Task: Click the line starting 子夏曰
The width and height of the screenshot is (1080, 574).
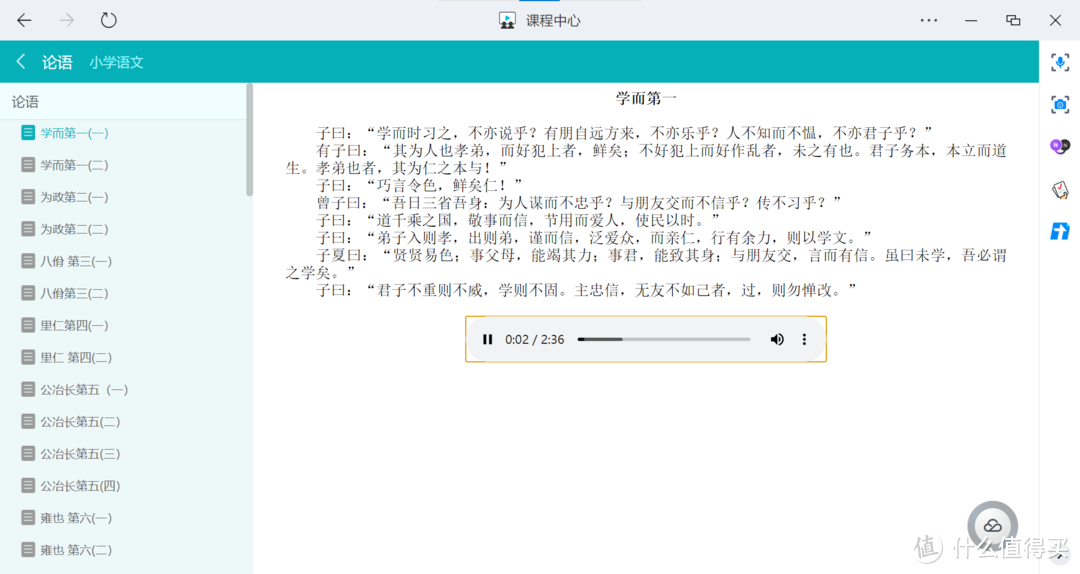Action: pyautogui.click(x=646, y=264)
